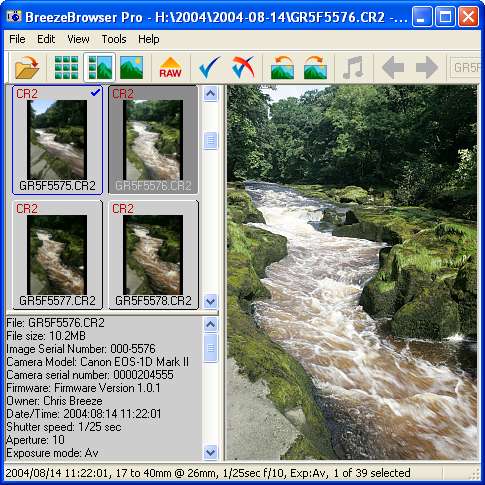This screenshot has width=485, height=485.
Task: Switch to full image view icon
Action: (x=132, y=67)
